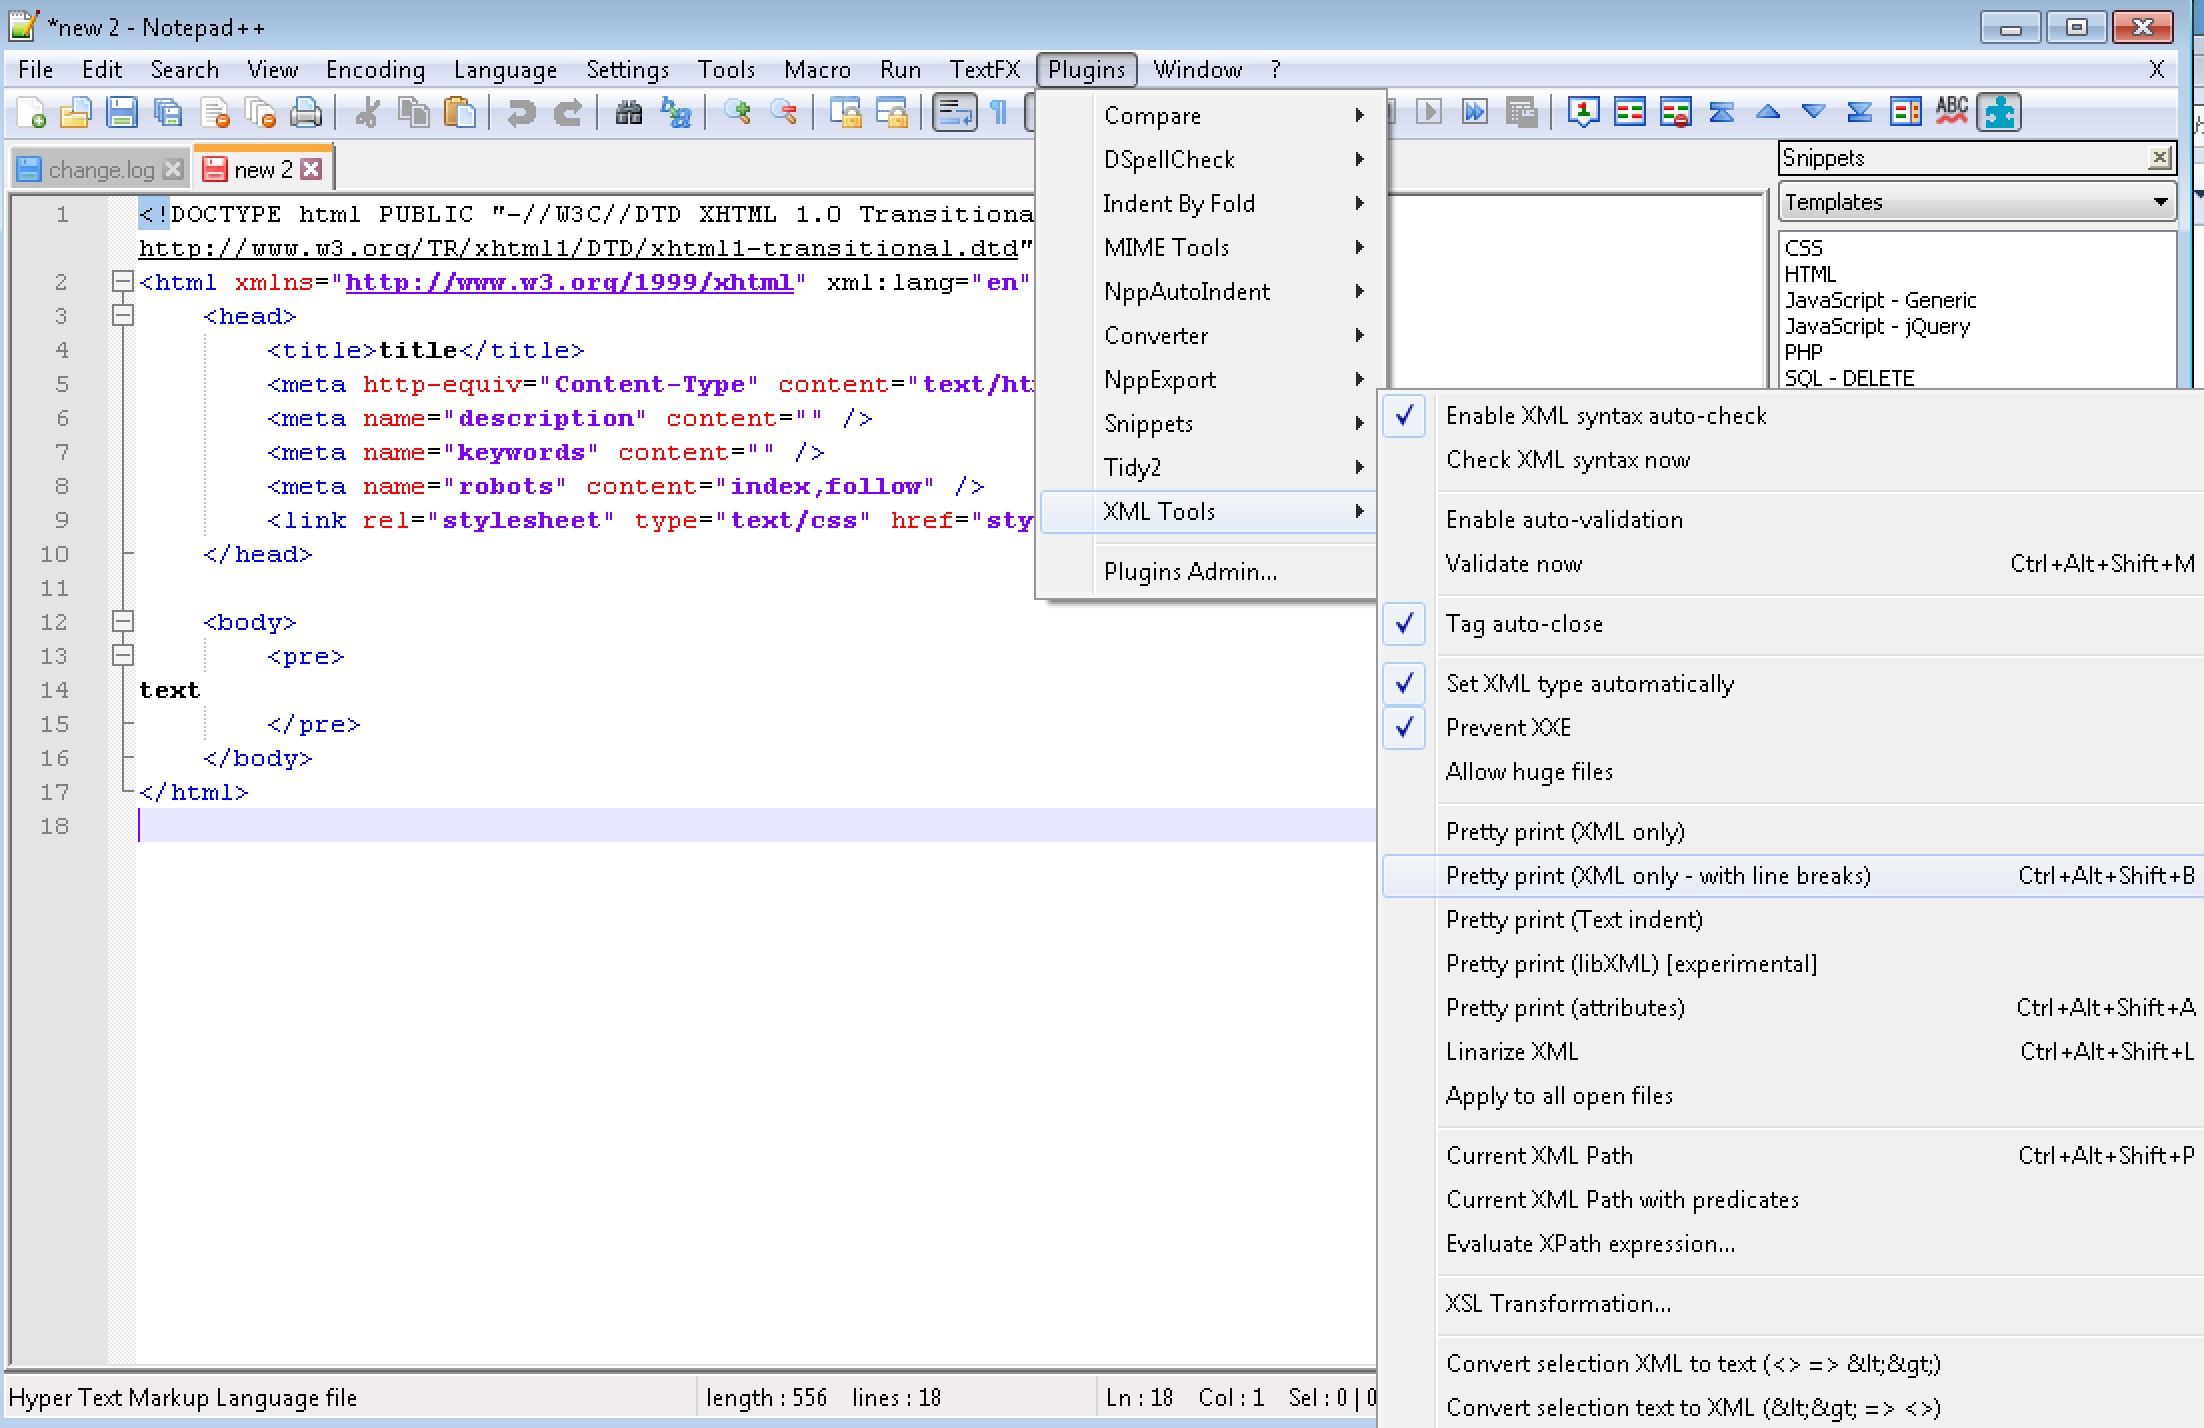
Task: Click the Save All toolbar icon
Action: [168, 113]
